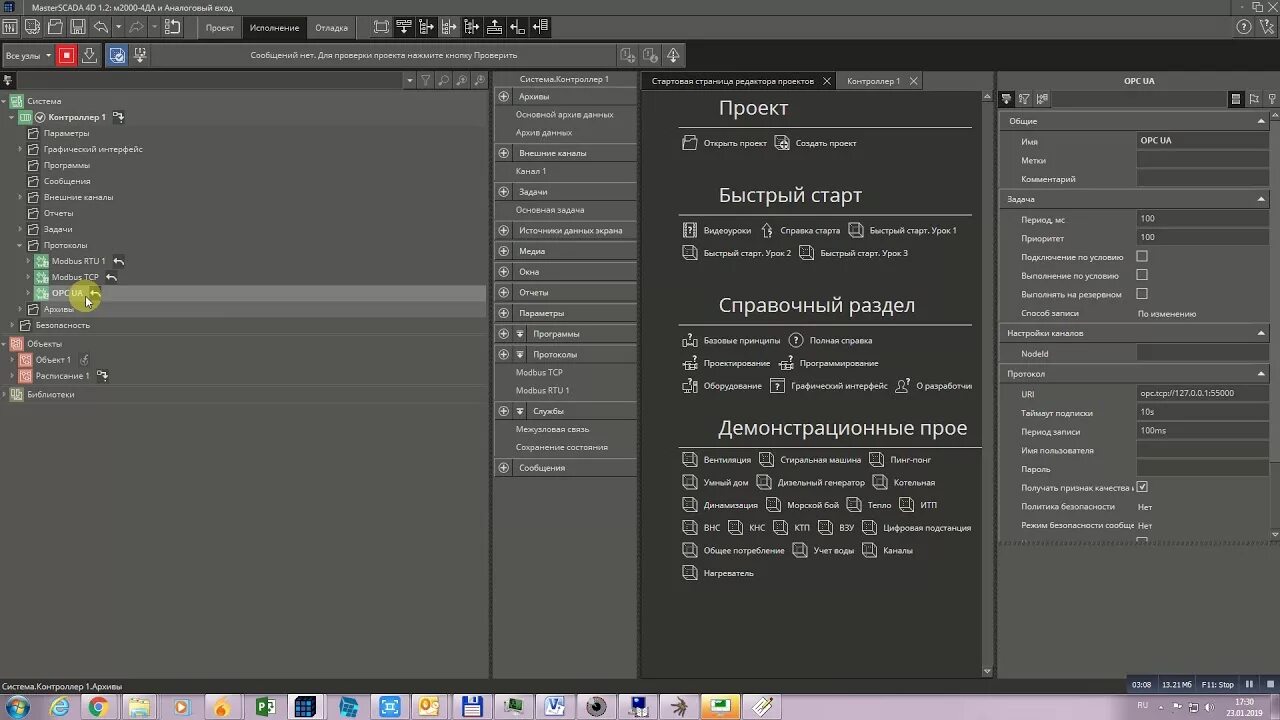Click the help question-mark icon at top right

[x=1243, y=27]
